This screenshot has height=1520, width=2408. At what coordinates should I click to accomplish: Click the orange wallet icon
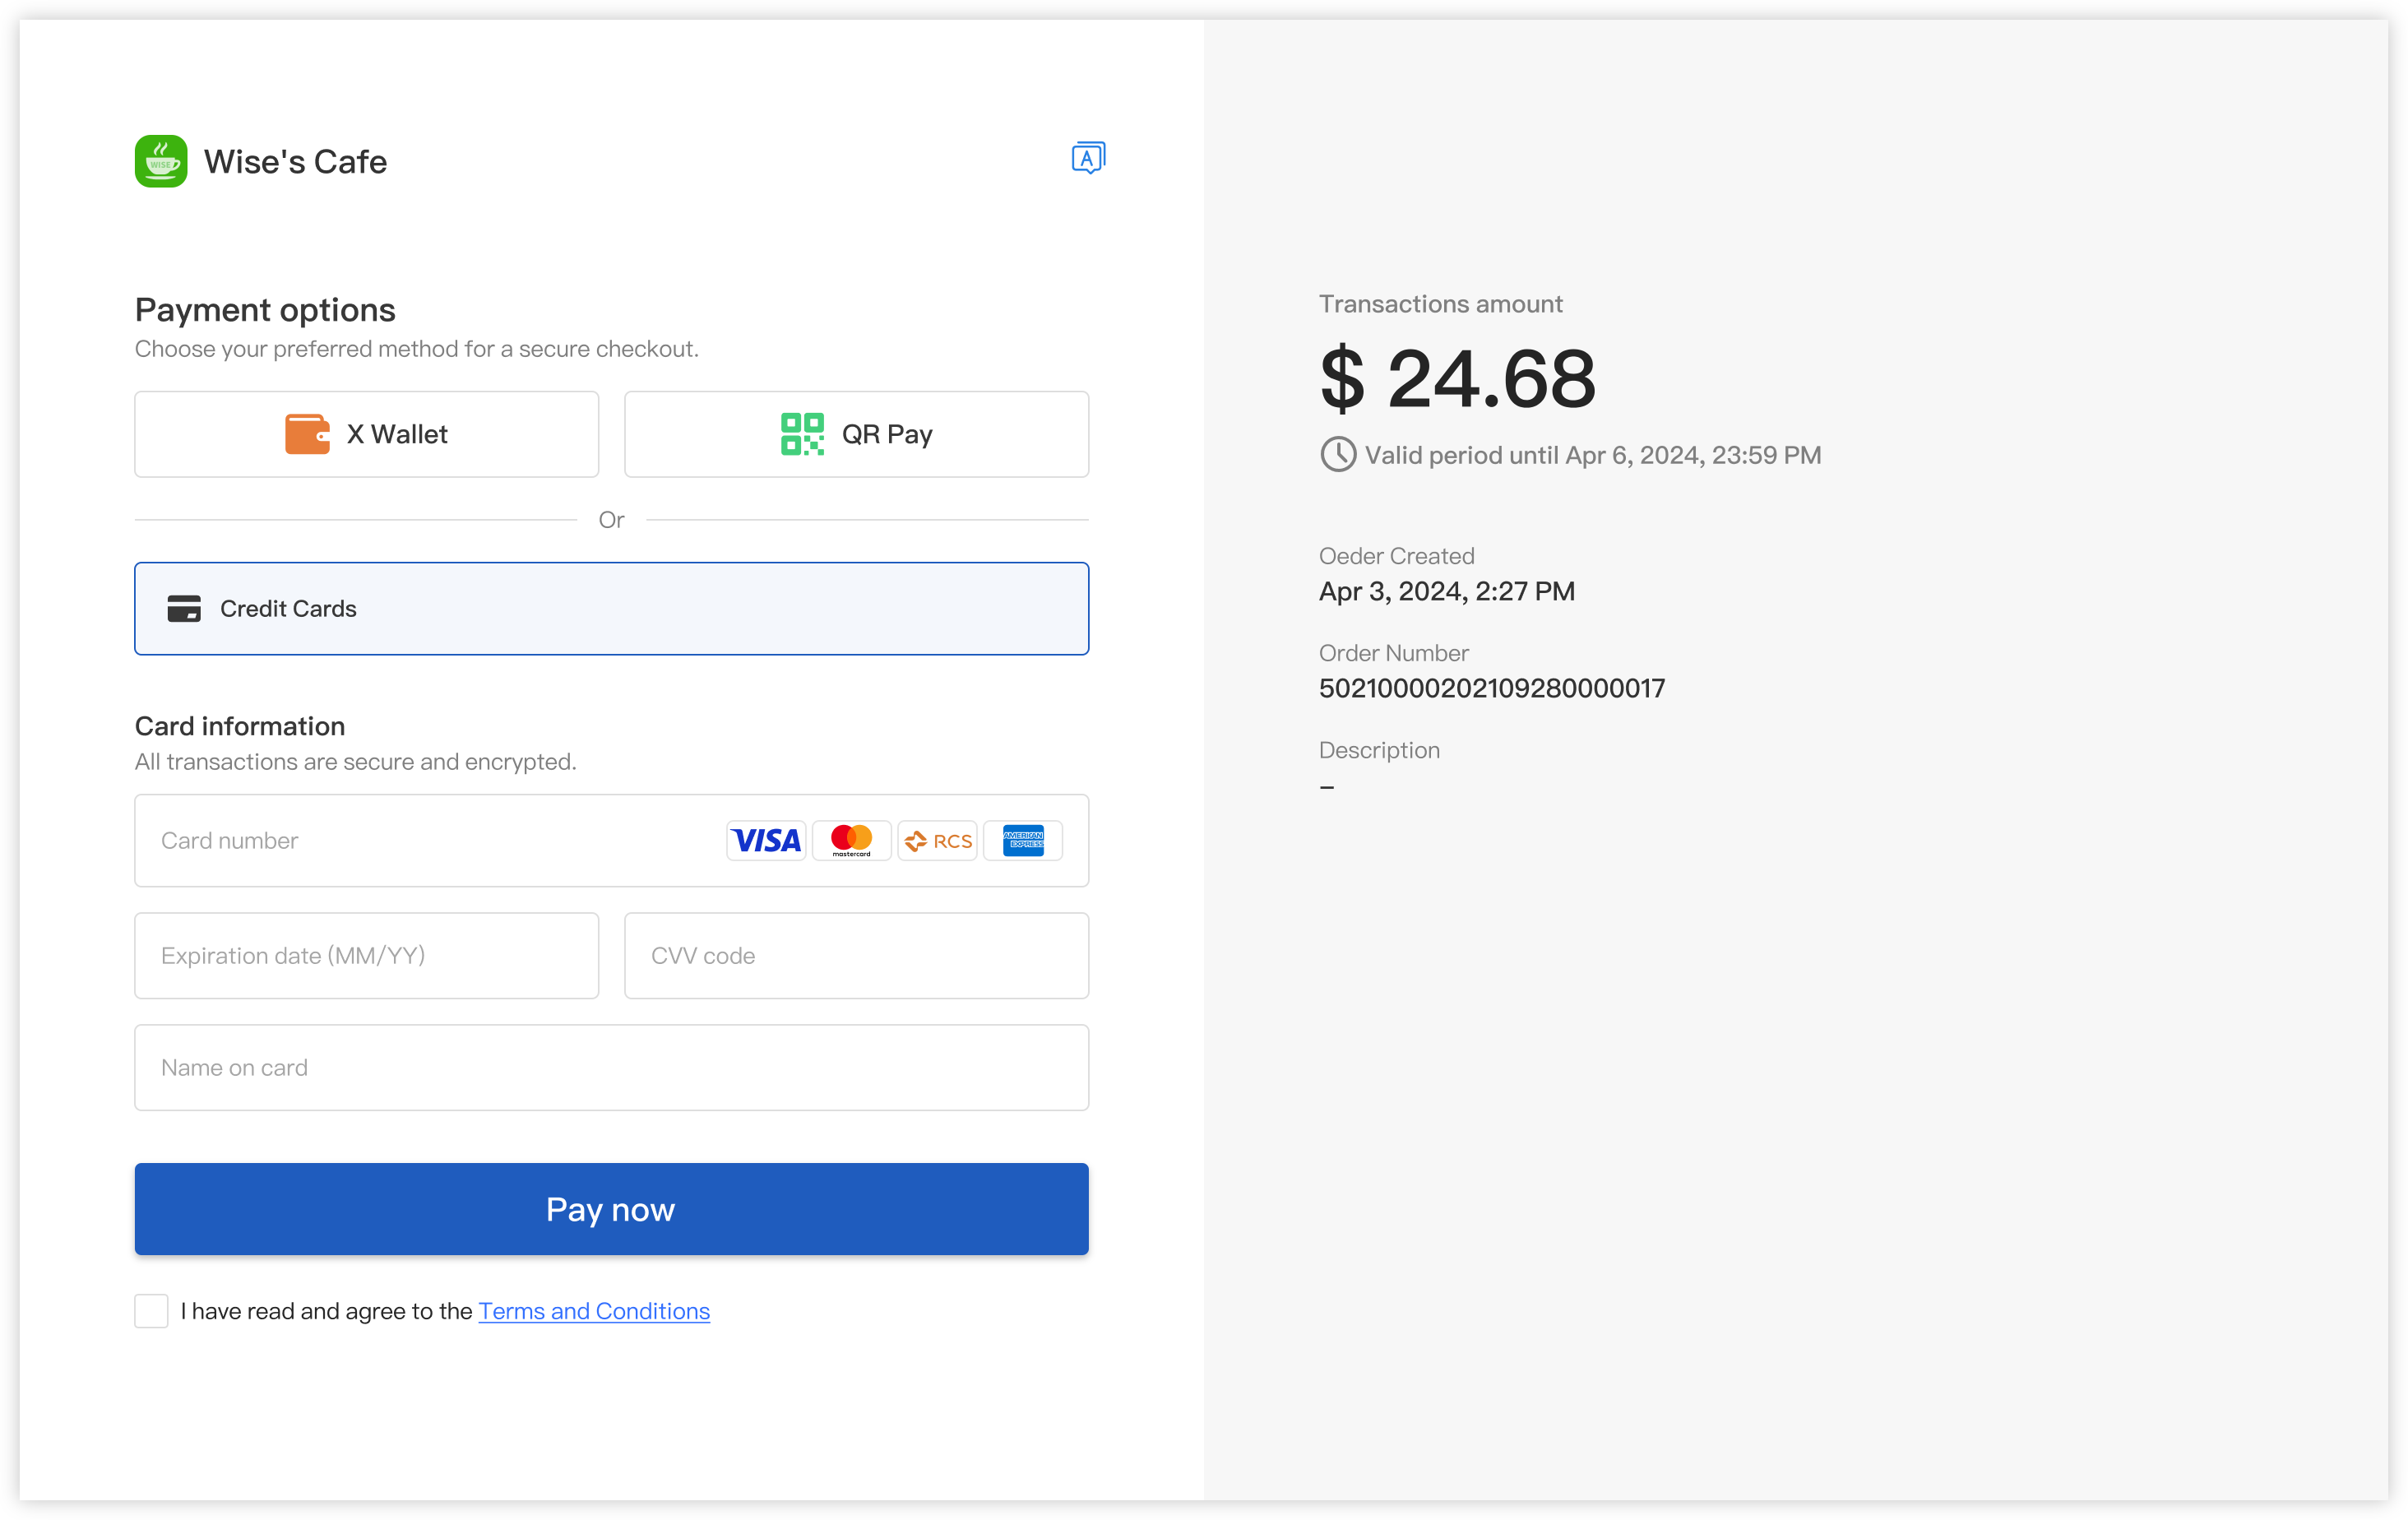(307, 434)
